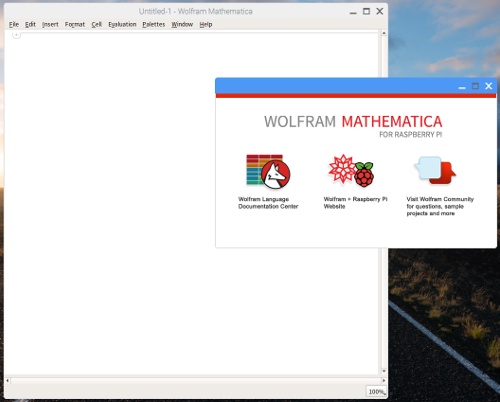Open the Insert menu
The width and height of the screenshot is (500, 402).
tap(50, 24)
